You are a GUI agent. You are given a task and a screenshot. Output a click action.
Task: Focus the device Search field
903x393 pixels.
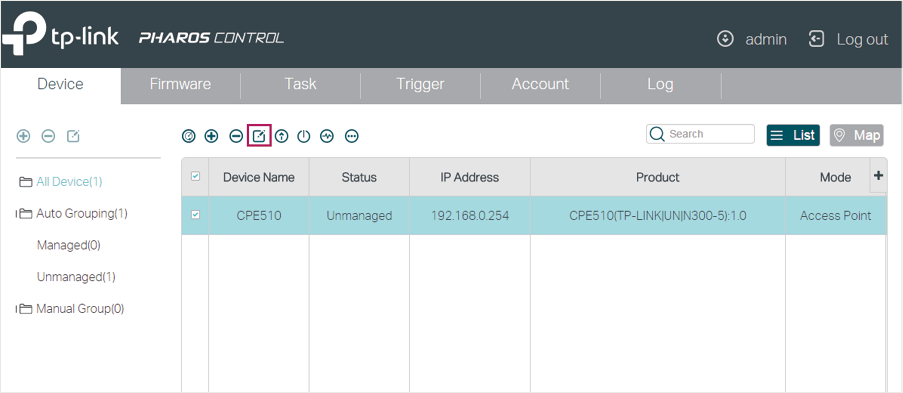tap(700, 134)
